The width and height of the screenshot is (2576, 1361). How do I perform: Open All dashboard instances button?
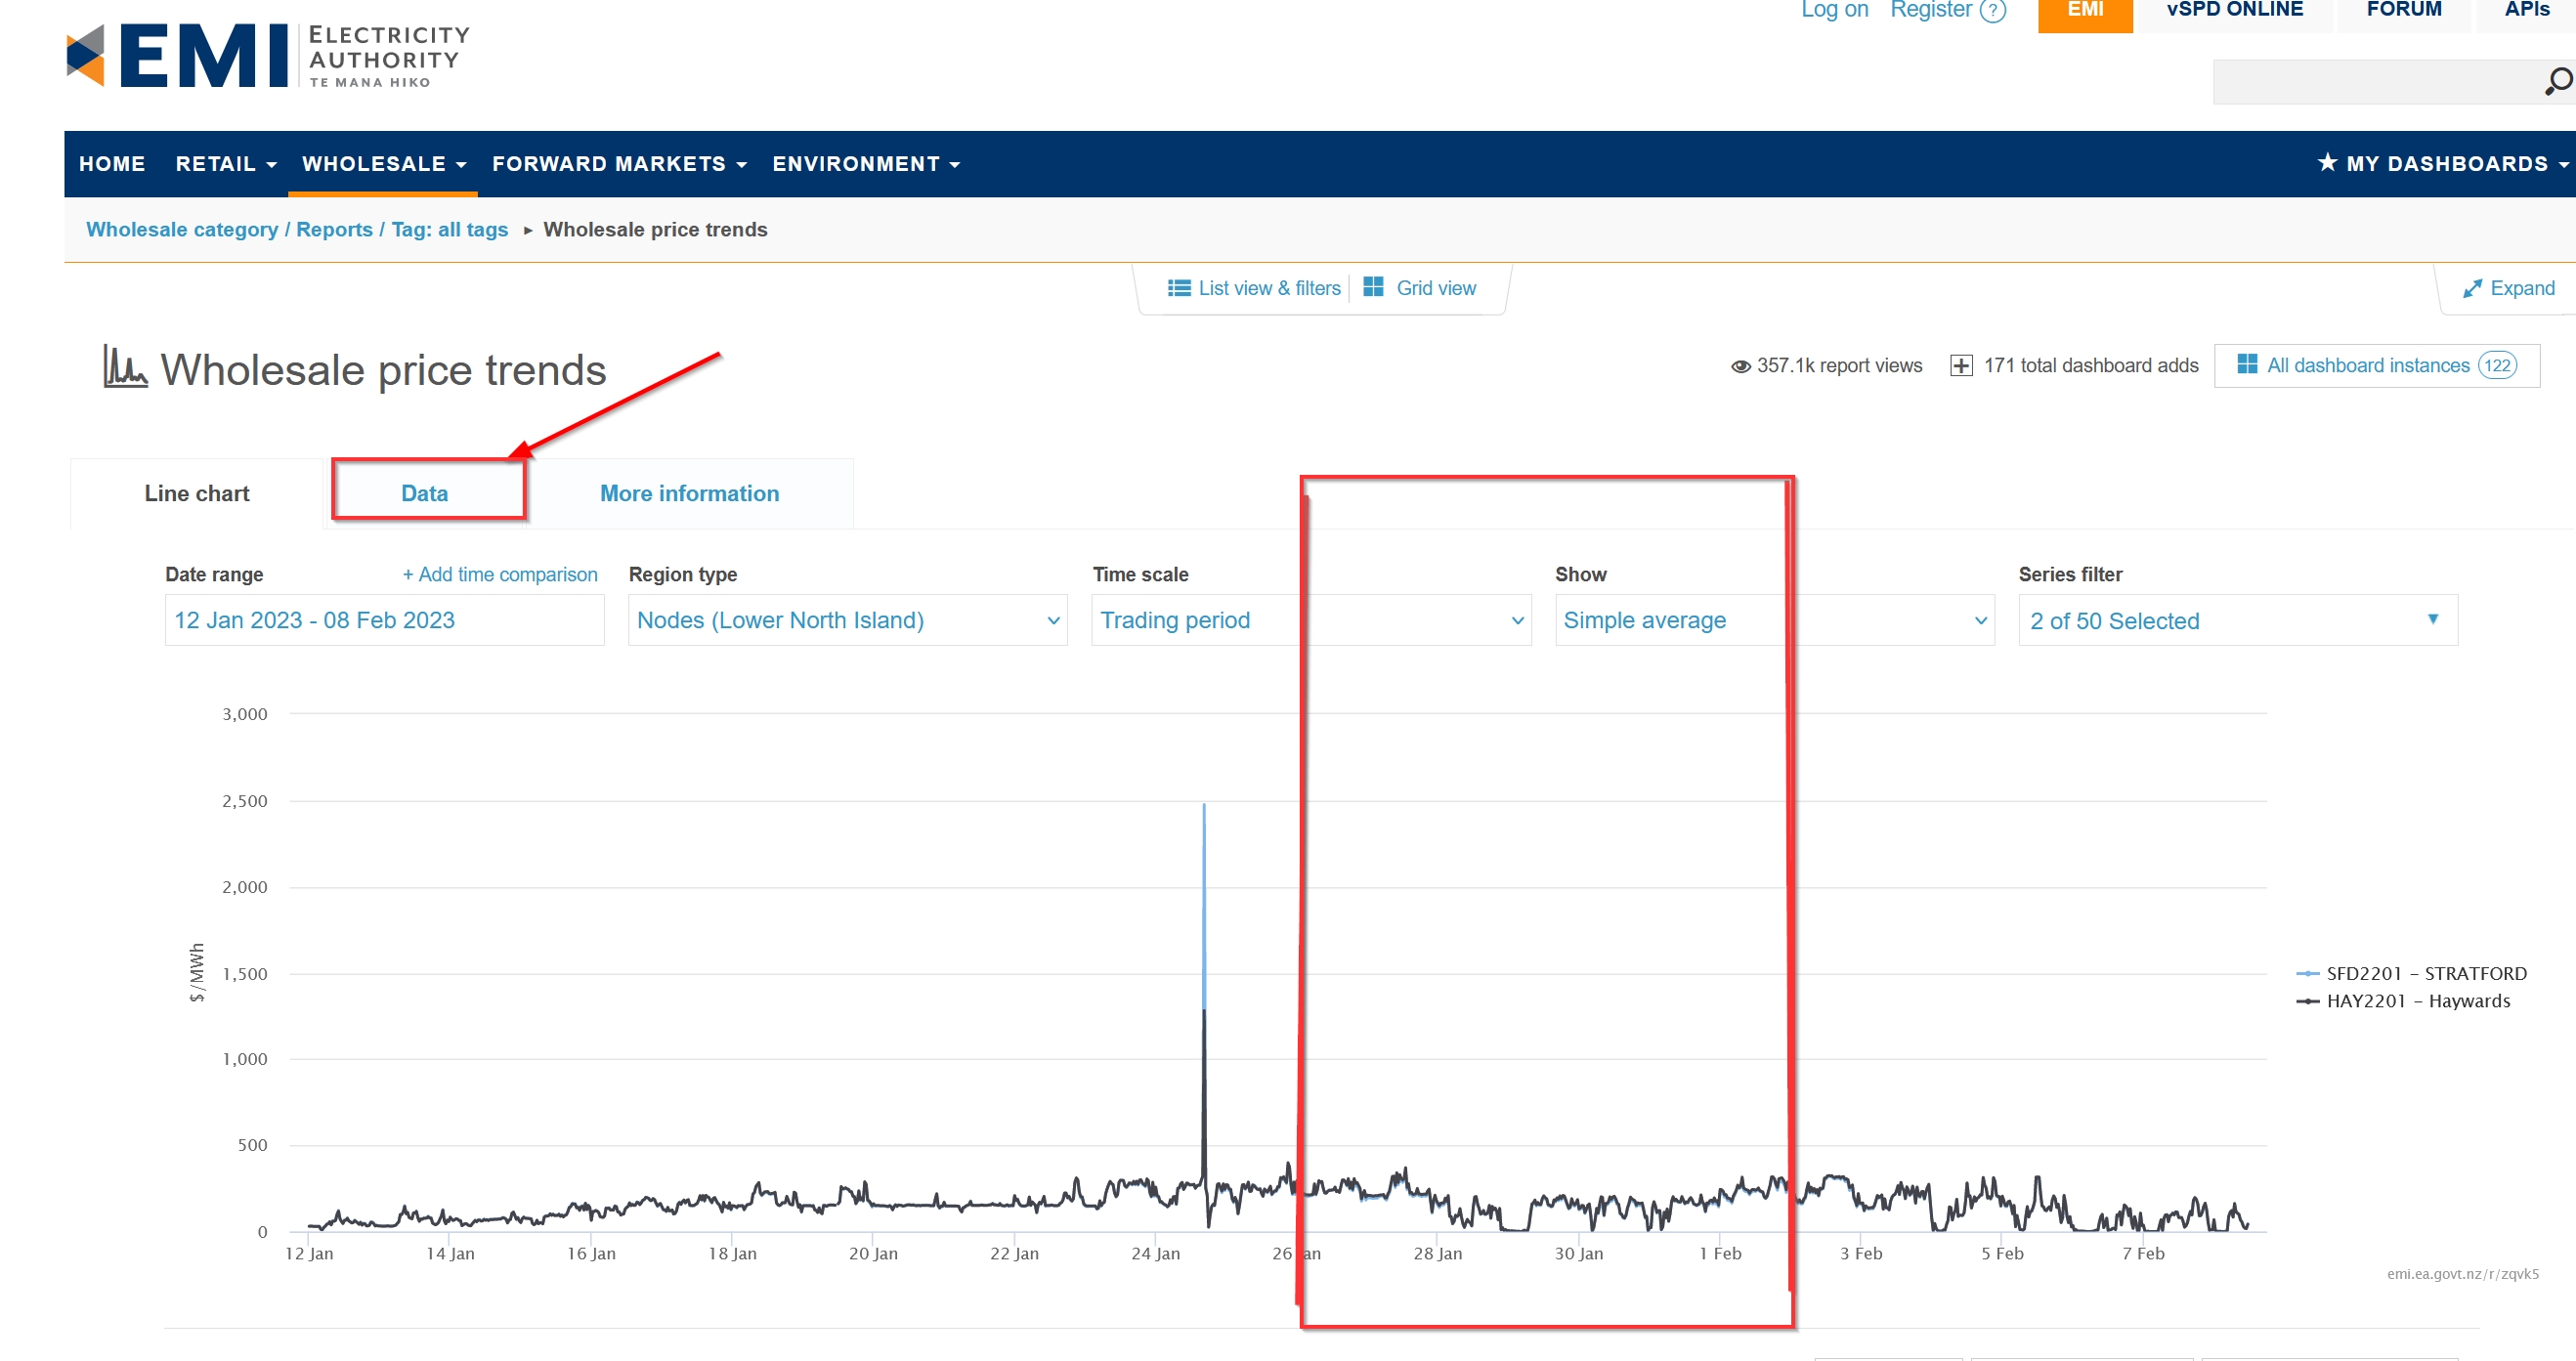point(2375,366)
